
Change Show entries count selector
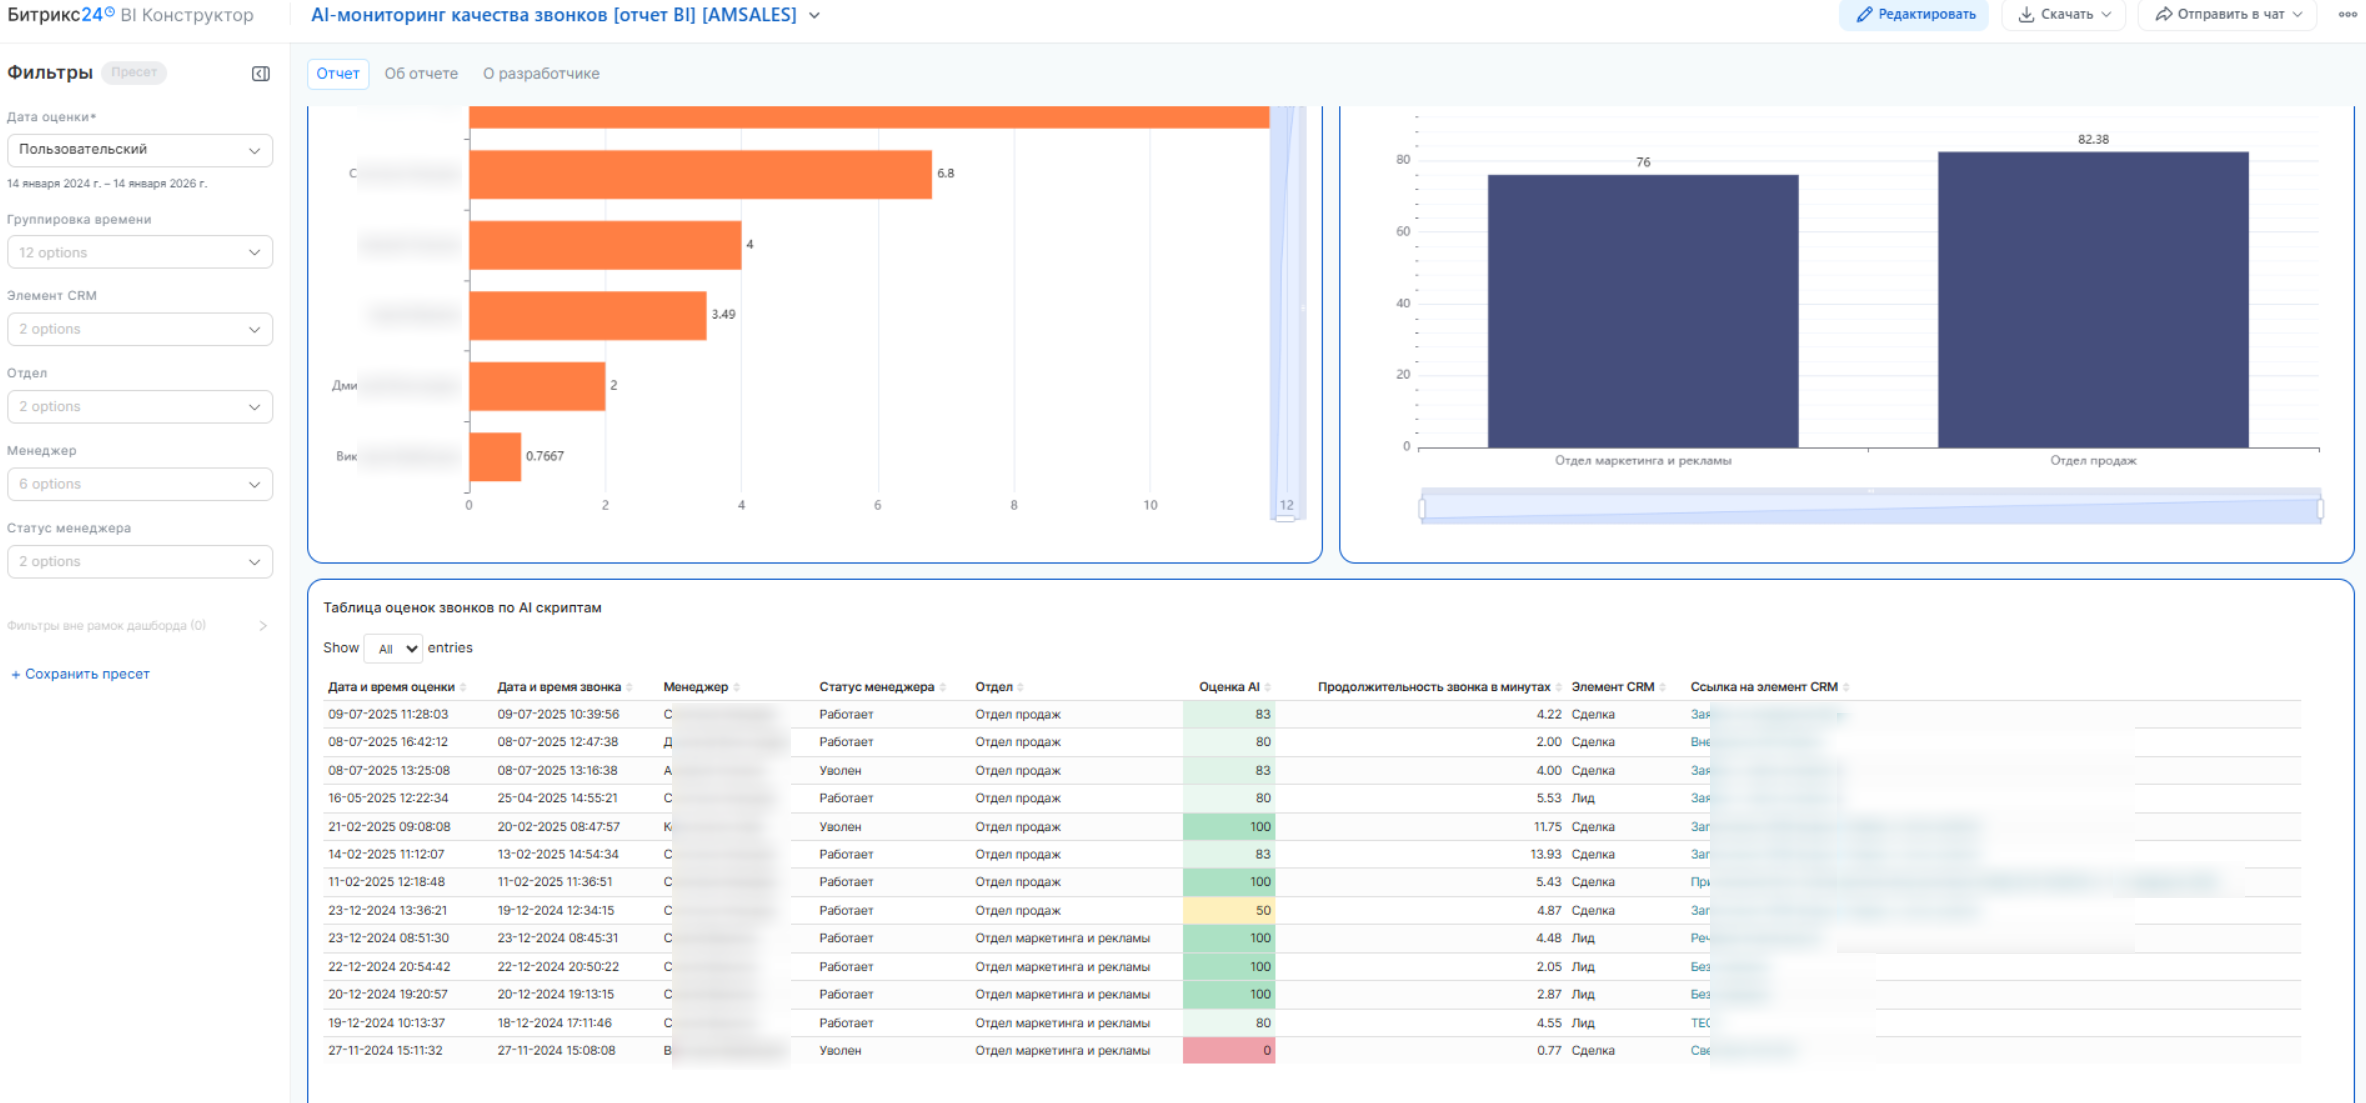click(393, 648)
